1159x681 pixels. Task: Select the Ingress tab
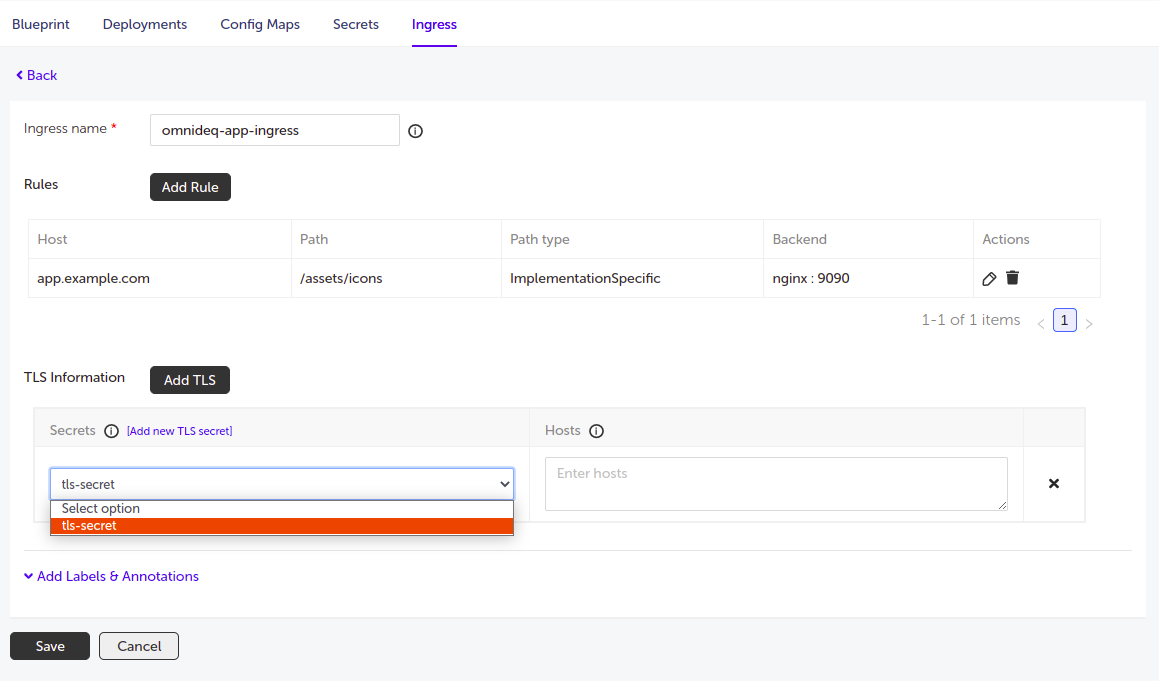434,24
